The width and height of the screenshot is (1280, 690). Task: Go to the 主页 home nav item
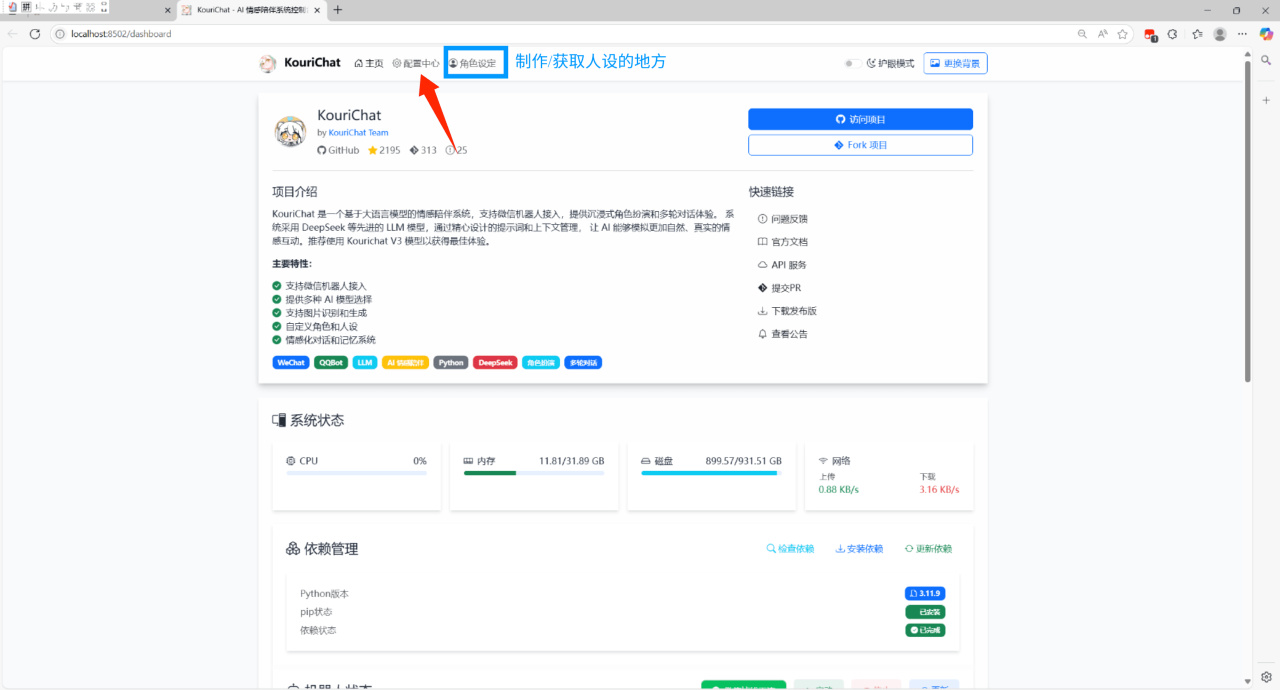pyautogui.click(x=369, y=63)
